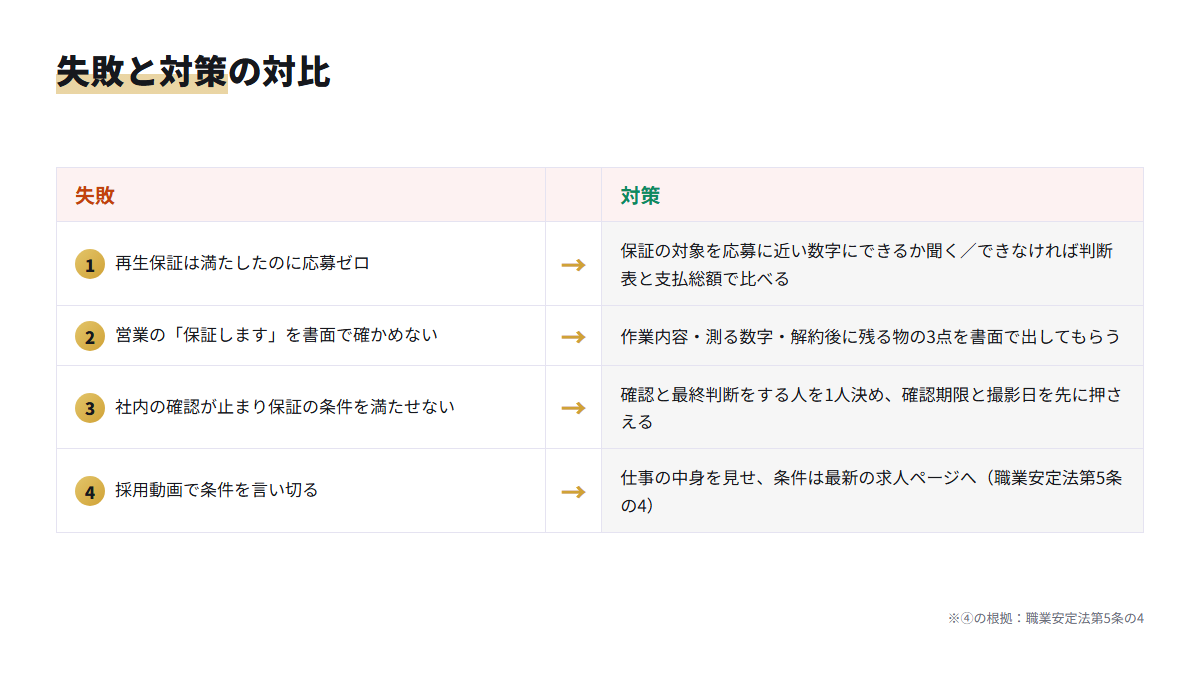
Task: Click the cell starting 保証の対象を応募に近い数字に
Action: click(872, 264)
